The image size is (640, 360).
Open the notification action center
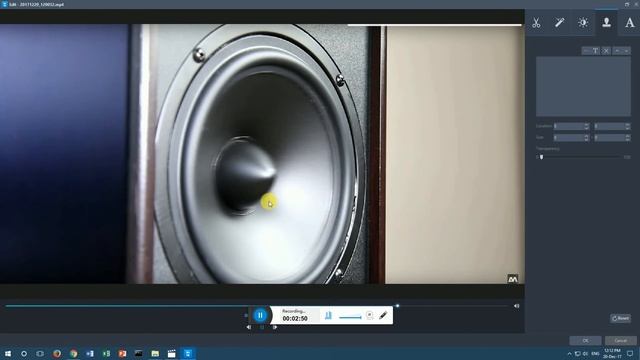pyautogui.click(x=630, y=353)
